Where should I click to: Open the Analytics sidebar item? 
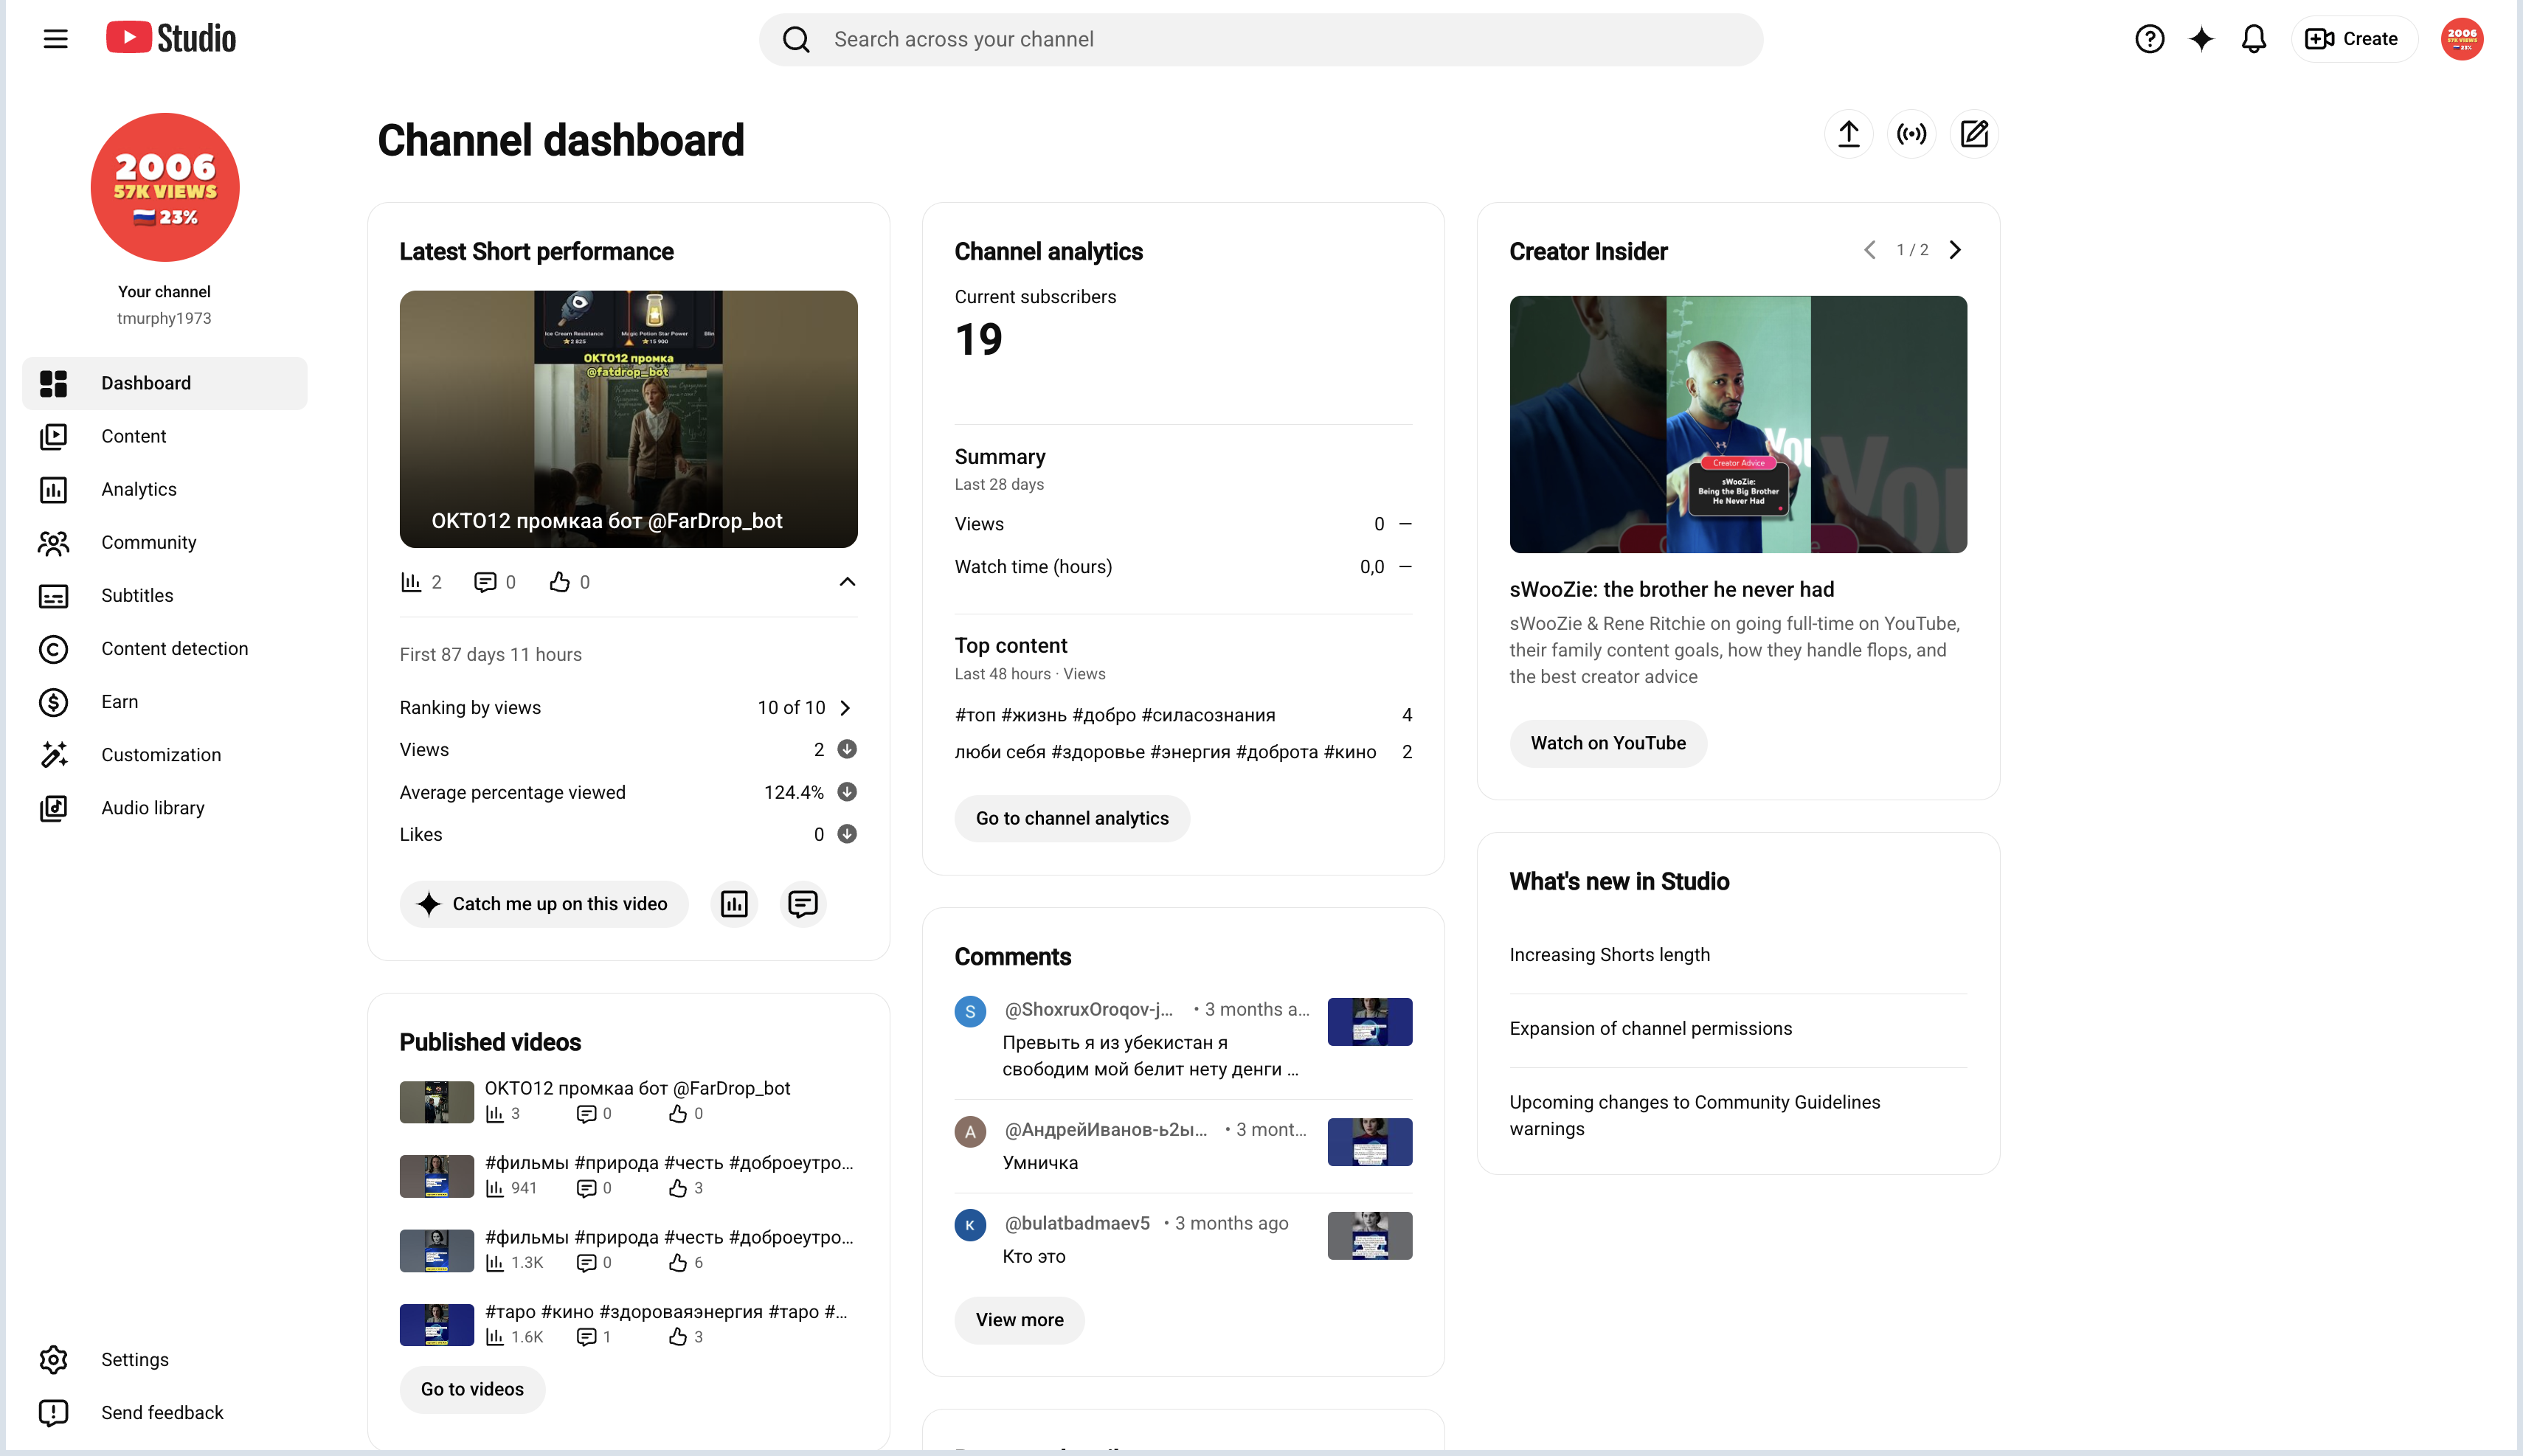(165, 489)
